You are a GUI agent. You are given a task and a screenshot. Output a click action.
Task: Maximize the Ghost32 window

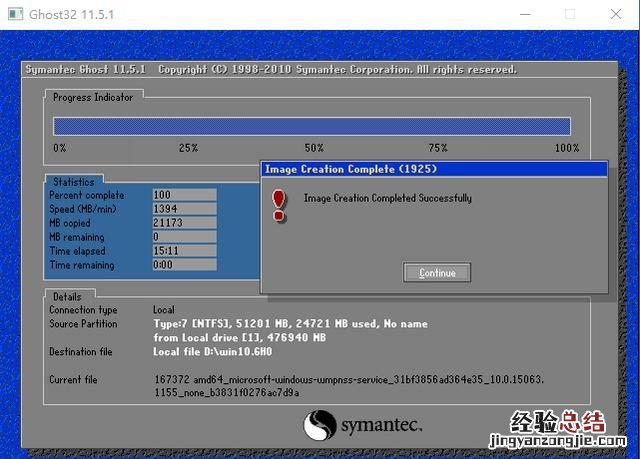(x=570, y=15)
